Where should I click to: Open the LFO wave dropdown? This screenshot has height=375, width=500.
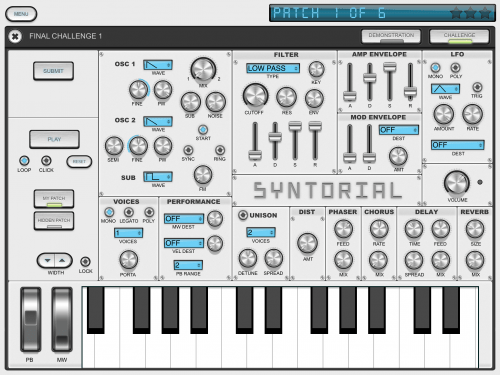tap(445, 89)
